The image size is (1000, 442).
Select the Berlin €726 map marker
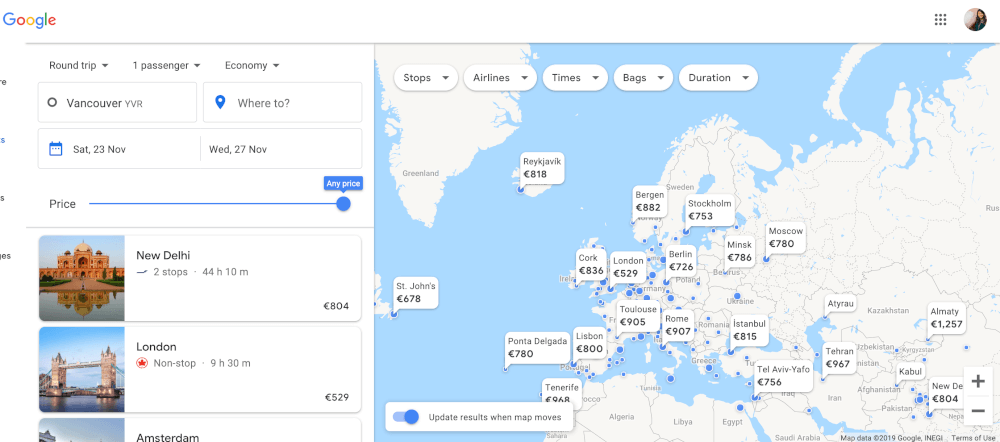680,260
